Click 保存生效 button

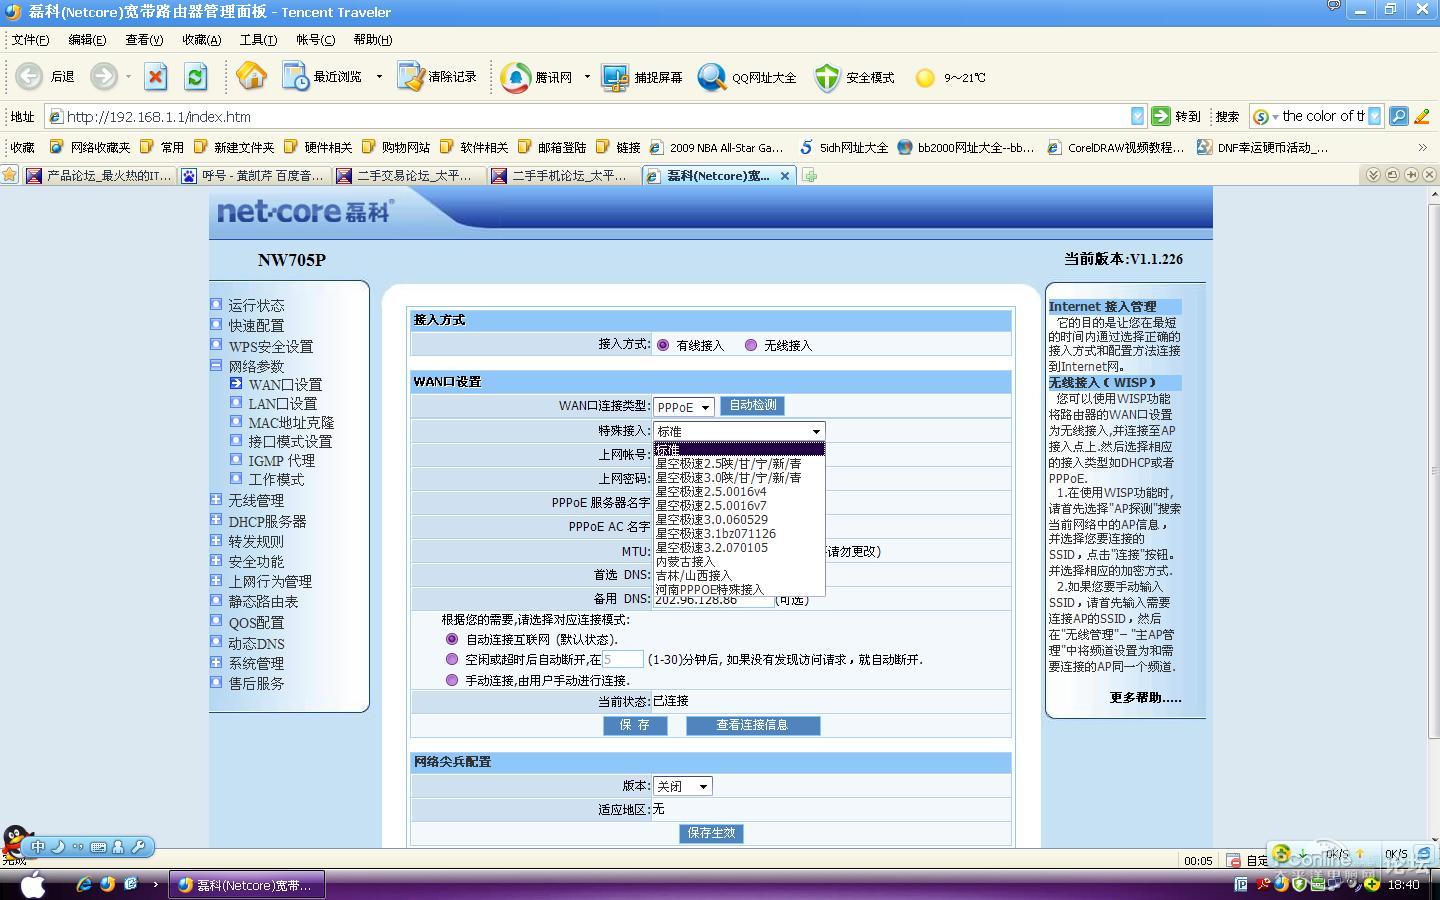point(711,833)
